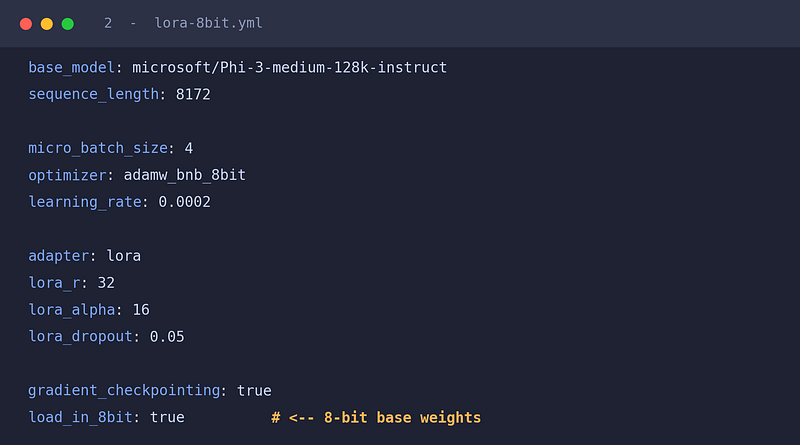Click the base_model key

[71, 68]
